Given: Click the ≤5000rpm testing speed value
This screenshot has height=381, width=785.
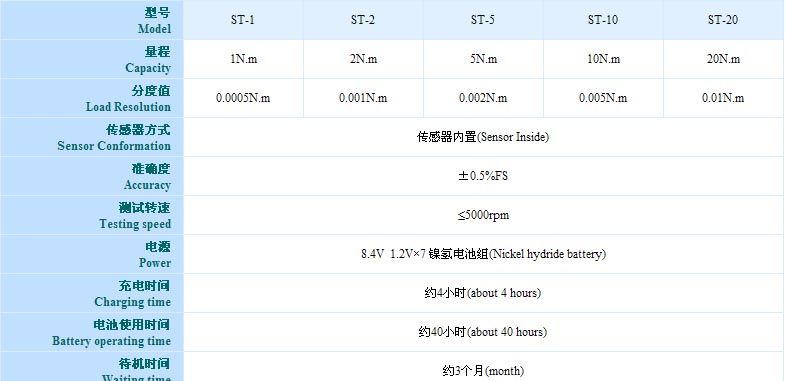Looking at the screenshot, I should click(x=483, y=215).
